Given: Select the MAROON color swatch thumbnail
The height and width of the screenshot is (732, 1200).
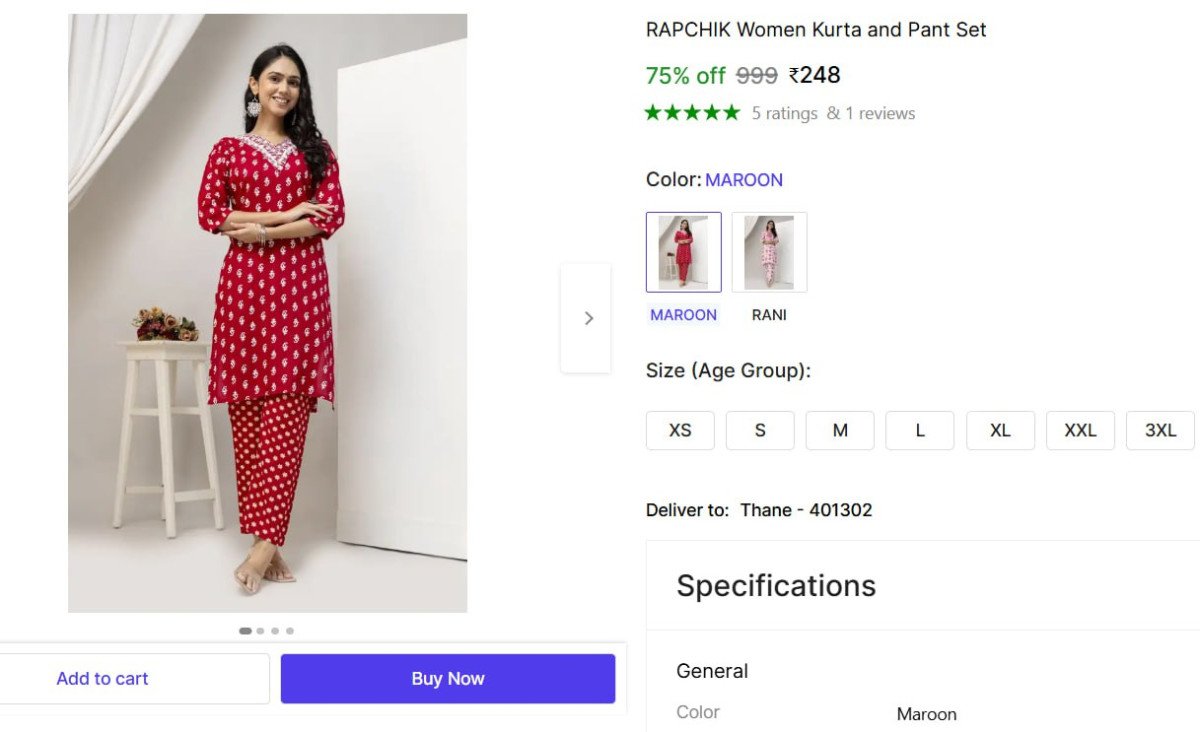Looking at the screenshot, I should coord(683,251).
